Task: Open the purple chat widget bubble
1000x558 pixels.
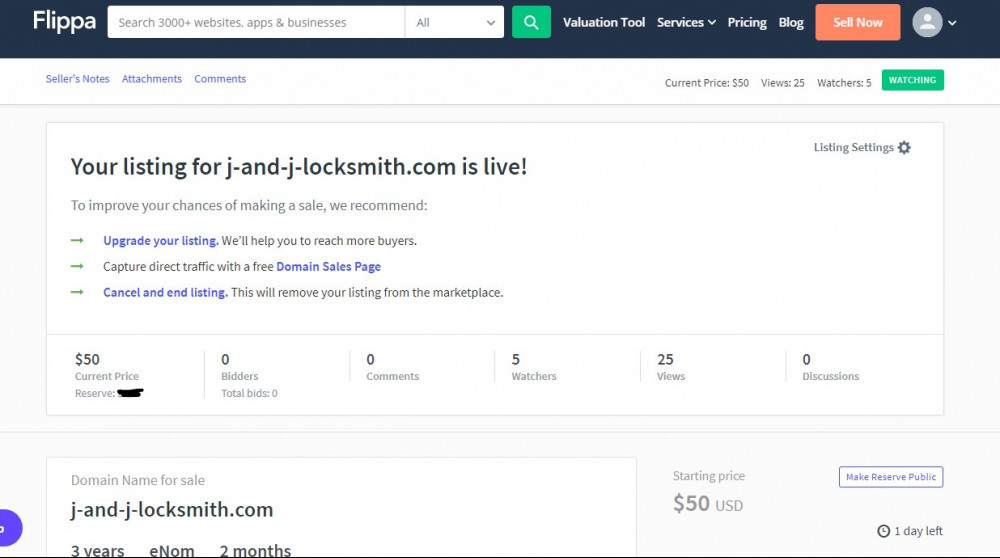Action: coord(8,528)
